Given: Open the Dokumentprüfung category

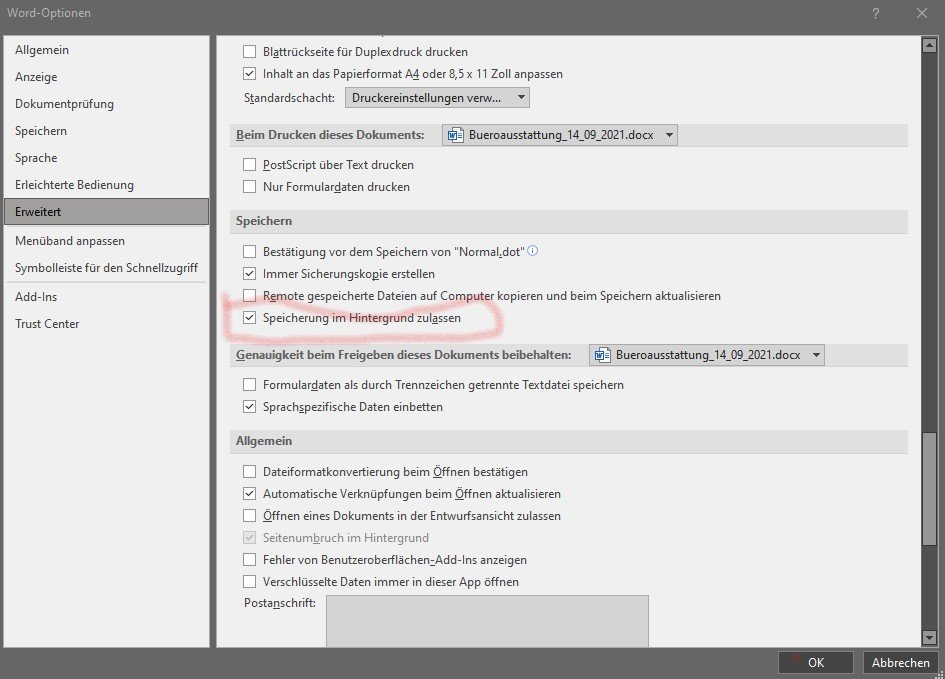Looking at the screenshot, I should tap(106, 104).
